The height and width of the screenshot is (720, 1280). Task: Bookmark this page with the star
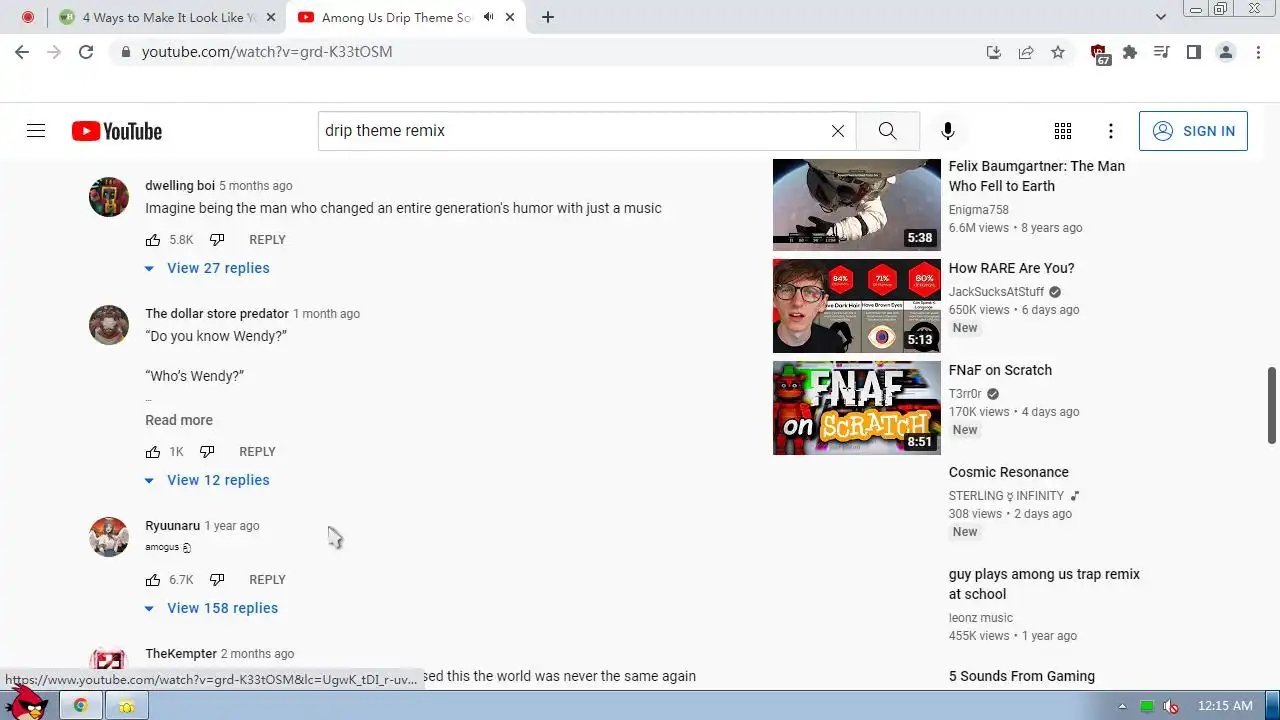pos(1058,52)
